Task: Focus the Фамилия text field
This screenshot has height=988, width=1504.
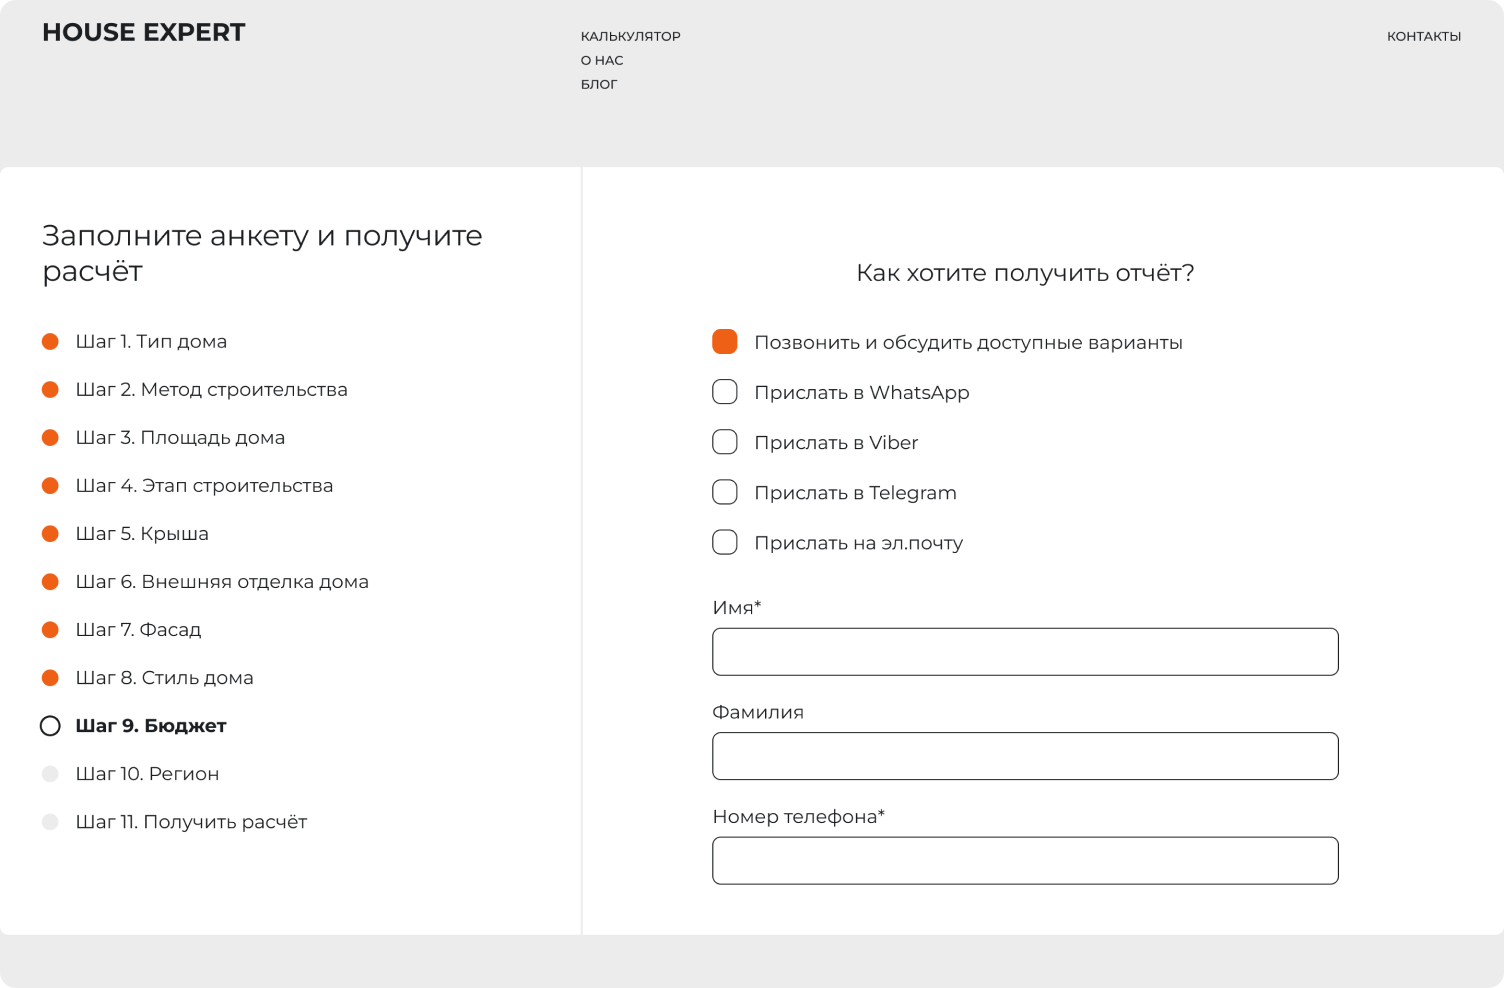Action: point(1025,756)
